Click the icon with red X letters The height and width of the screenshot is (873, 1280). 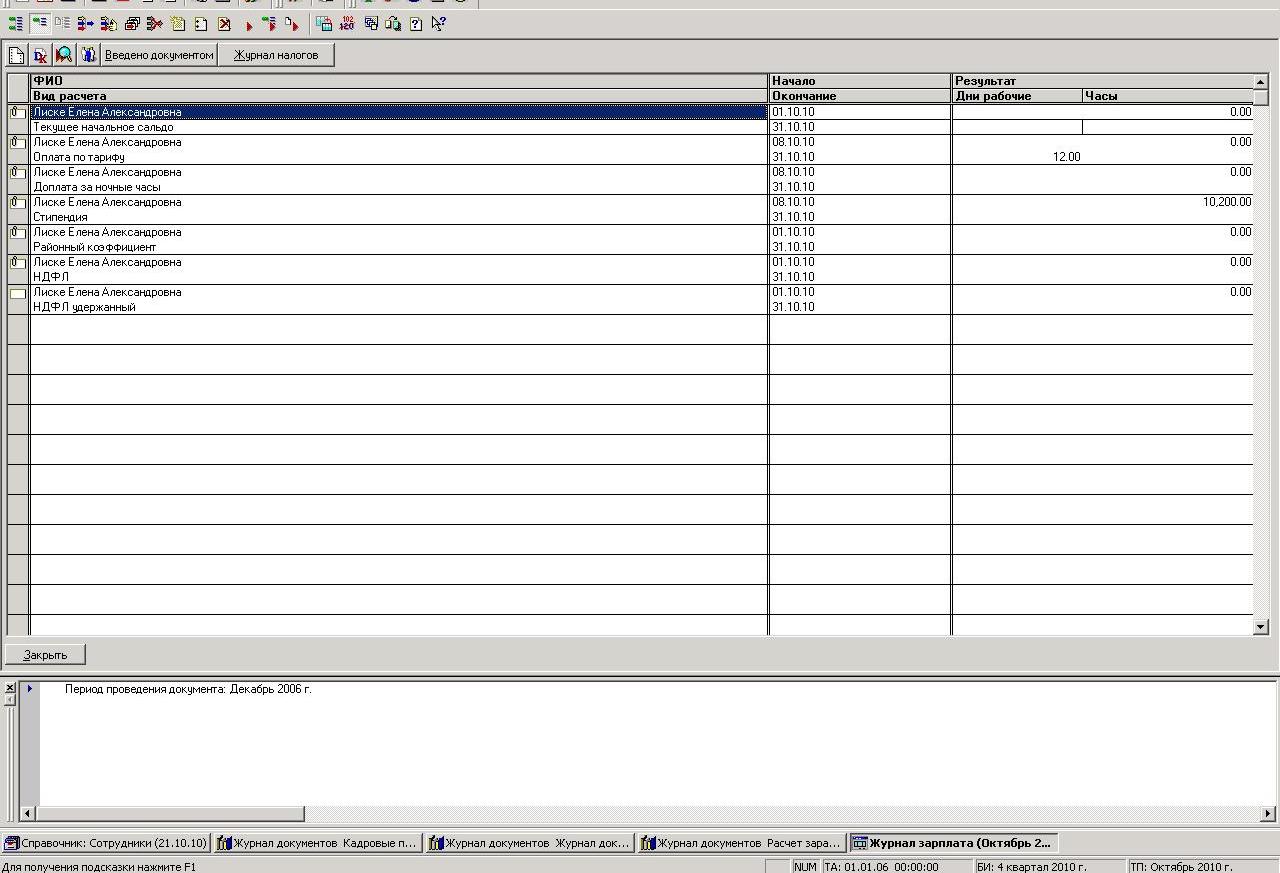pos(40,55)
